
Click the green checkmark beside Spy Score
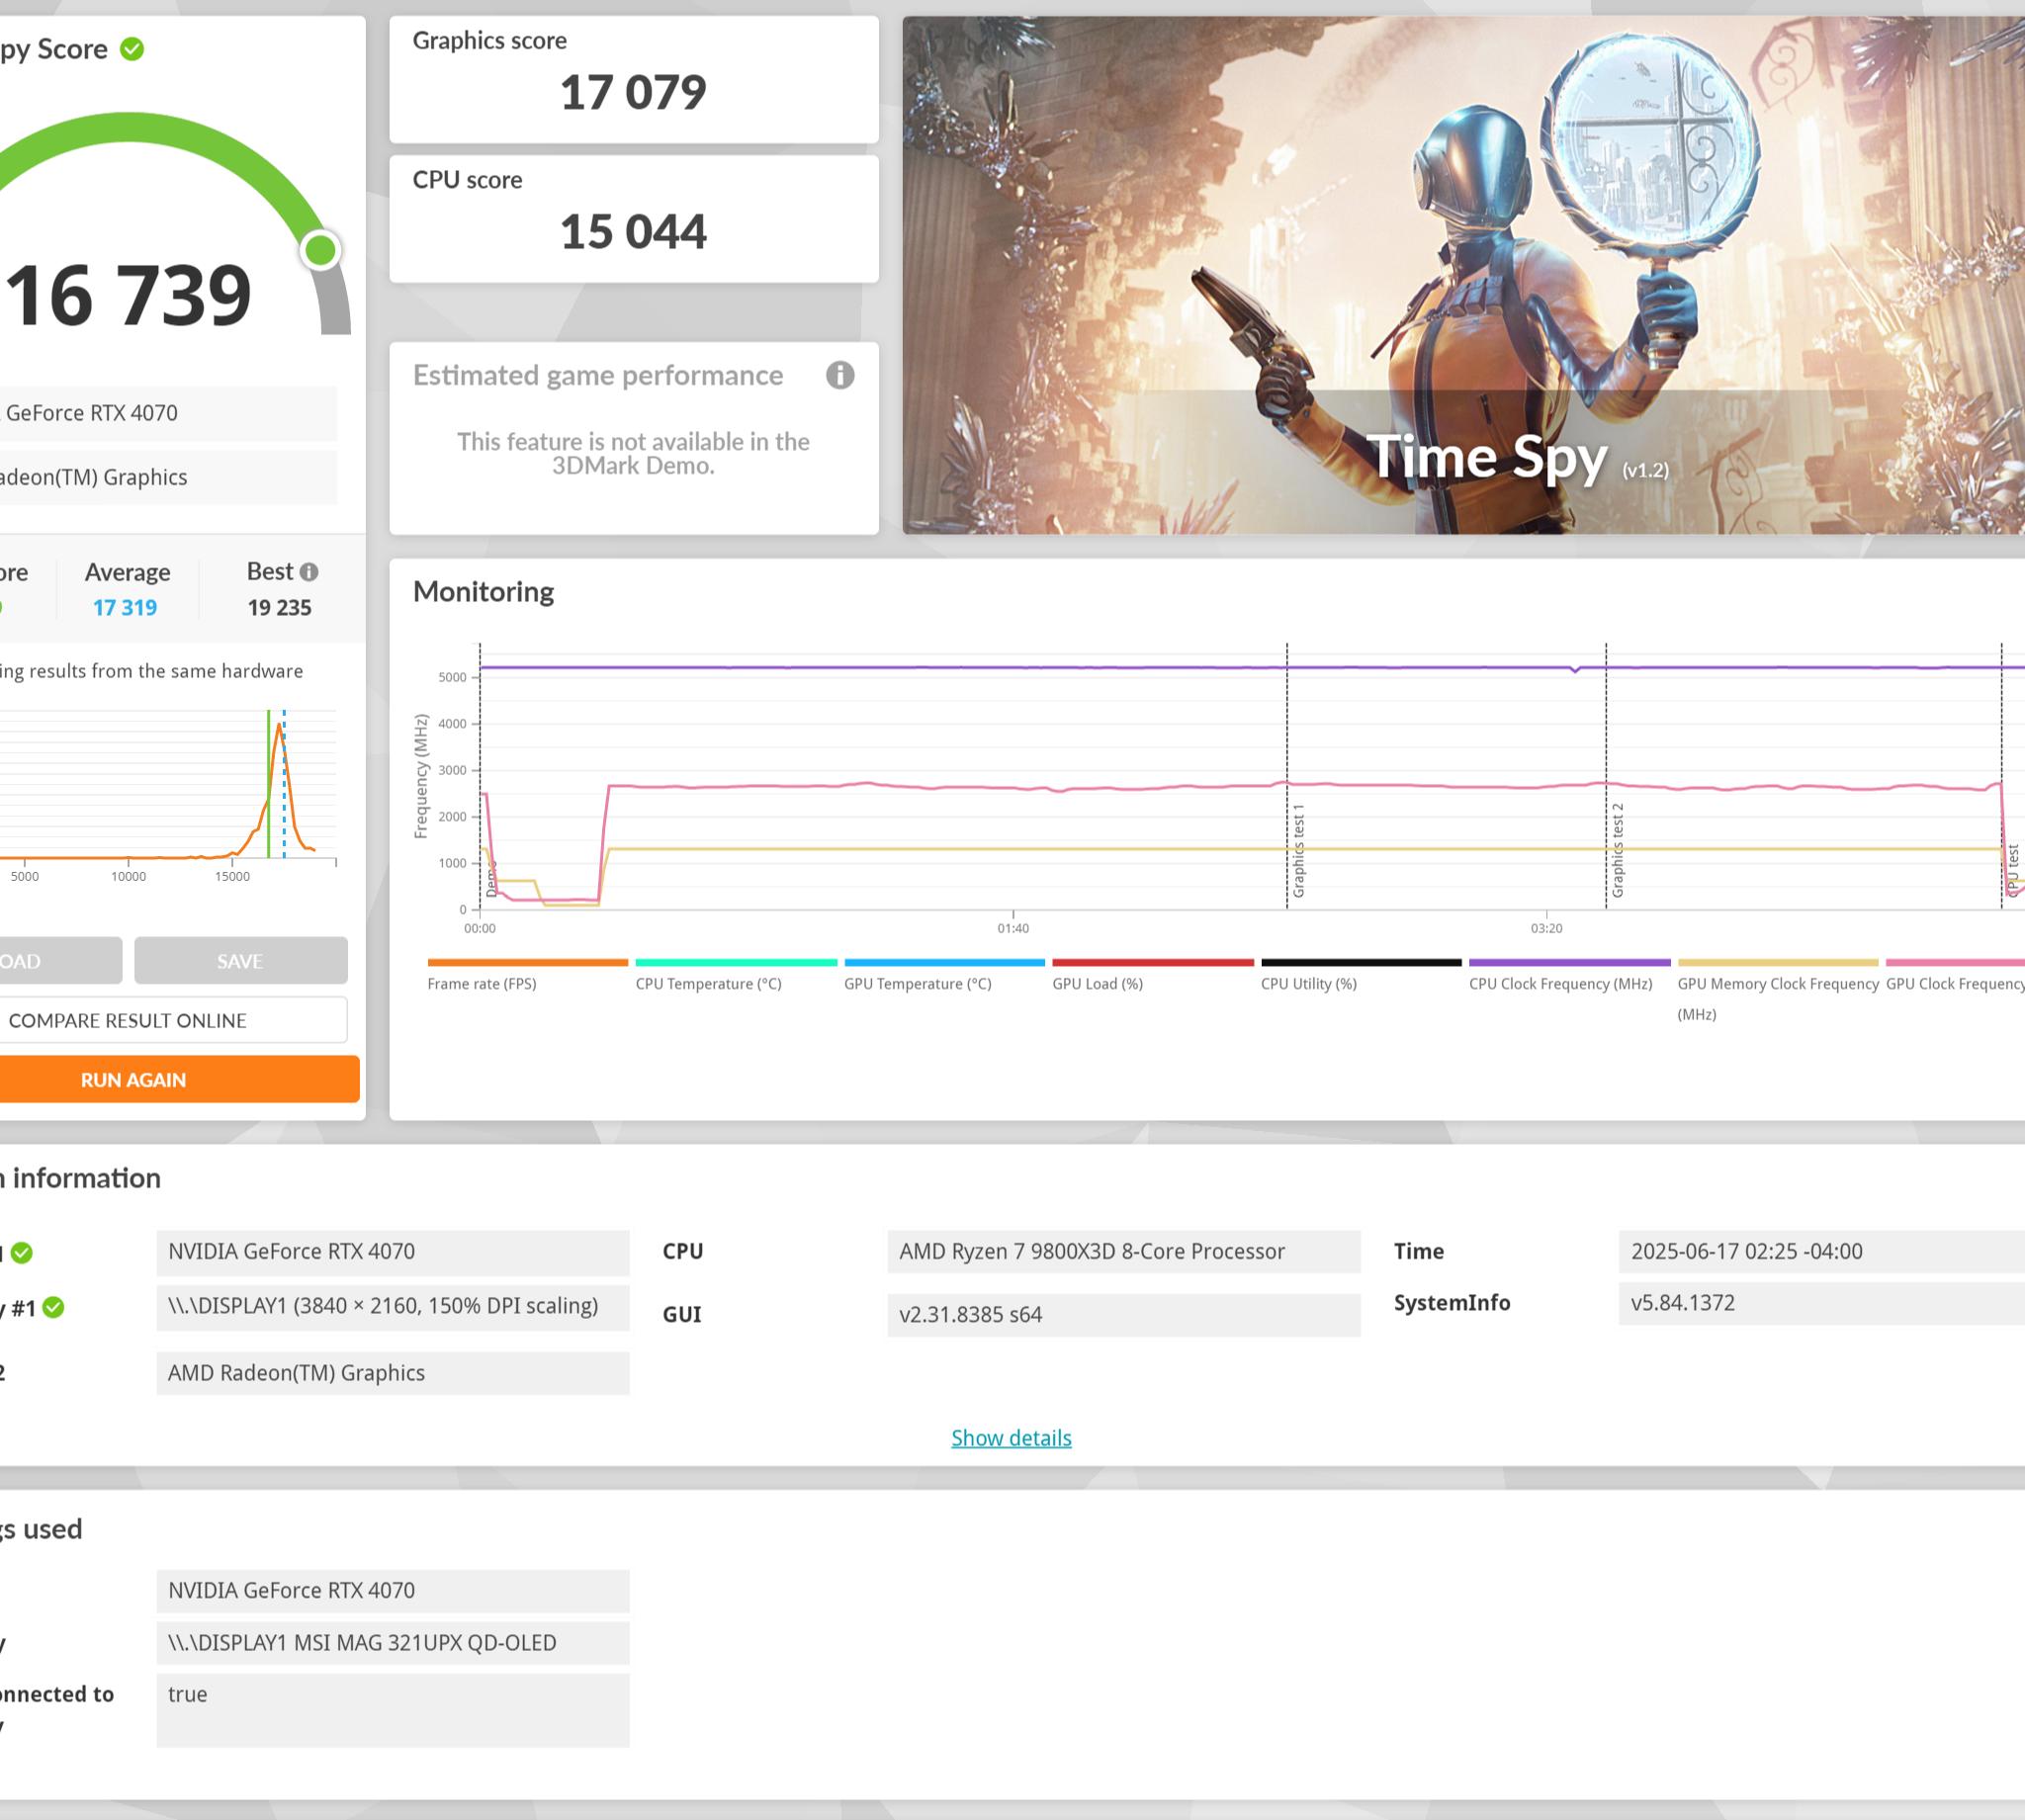point(132,48)
